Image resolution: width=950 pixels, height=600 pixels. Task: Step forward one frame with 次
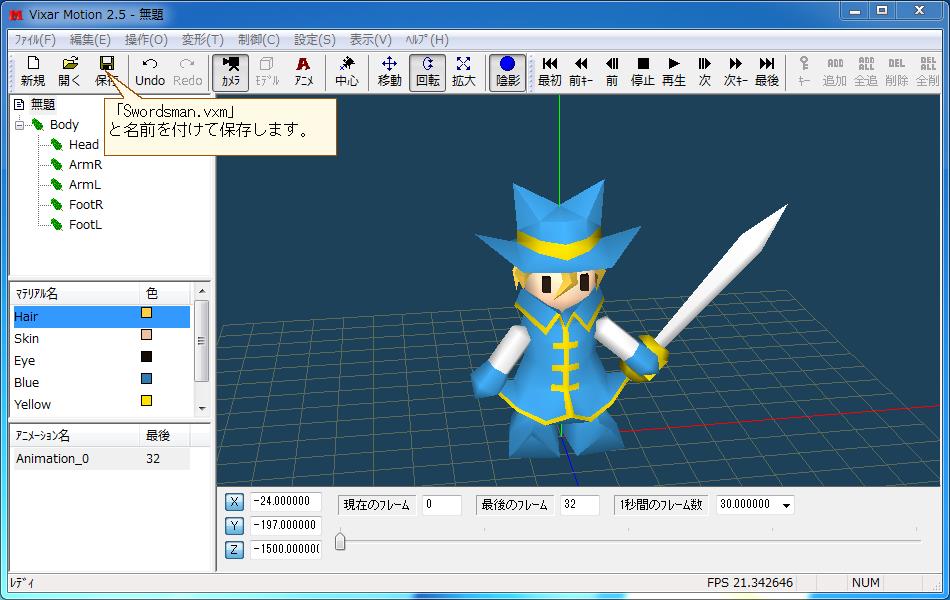coord(705,72)
